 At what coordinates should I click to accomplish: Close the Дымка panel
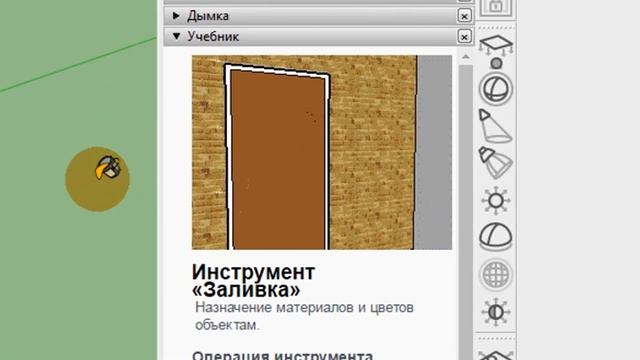[464, 16]
